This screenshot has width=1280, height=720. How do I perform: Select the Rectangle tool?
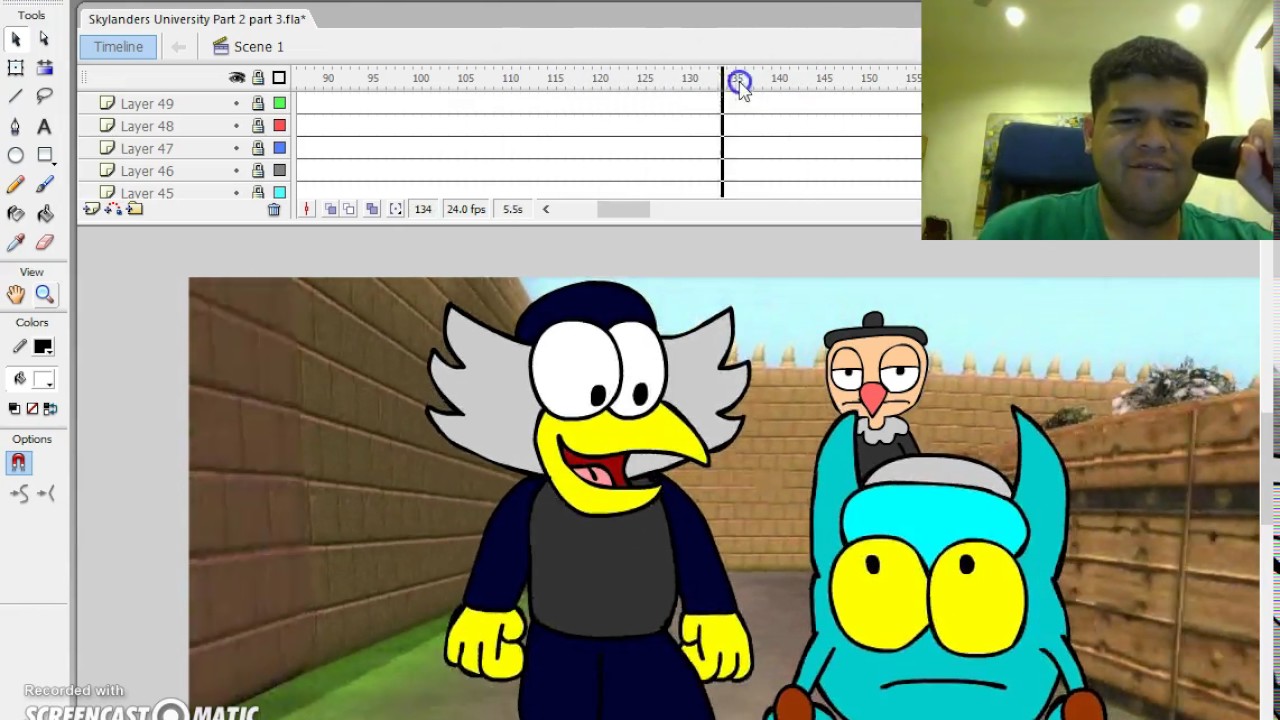point(44,155)
